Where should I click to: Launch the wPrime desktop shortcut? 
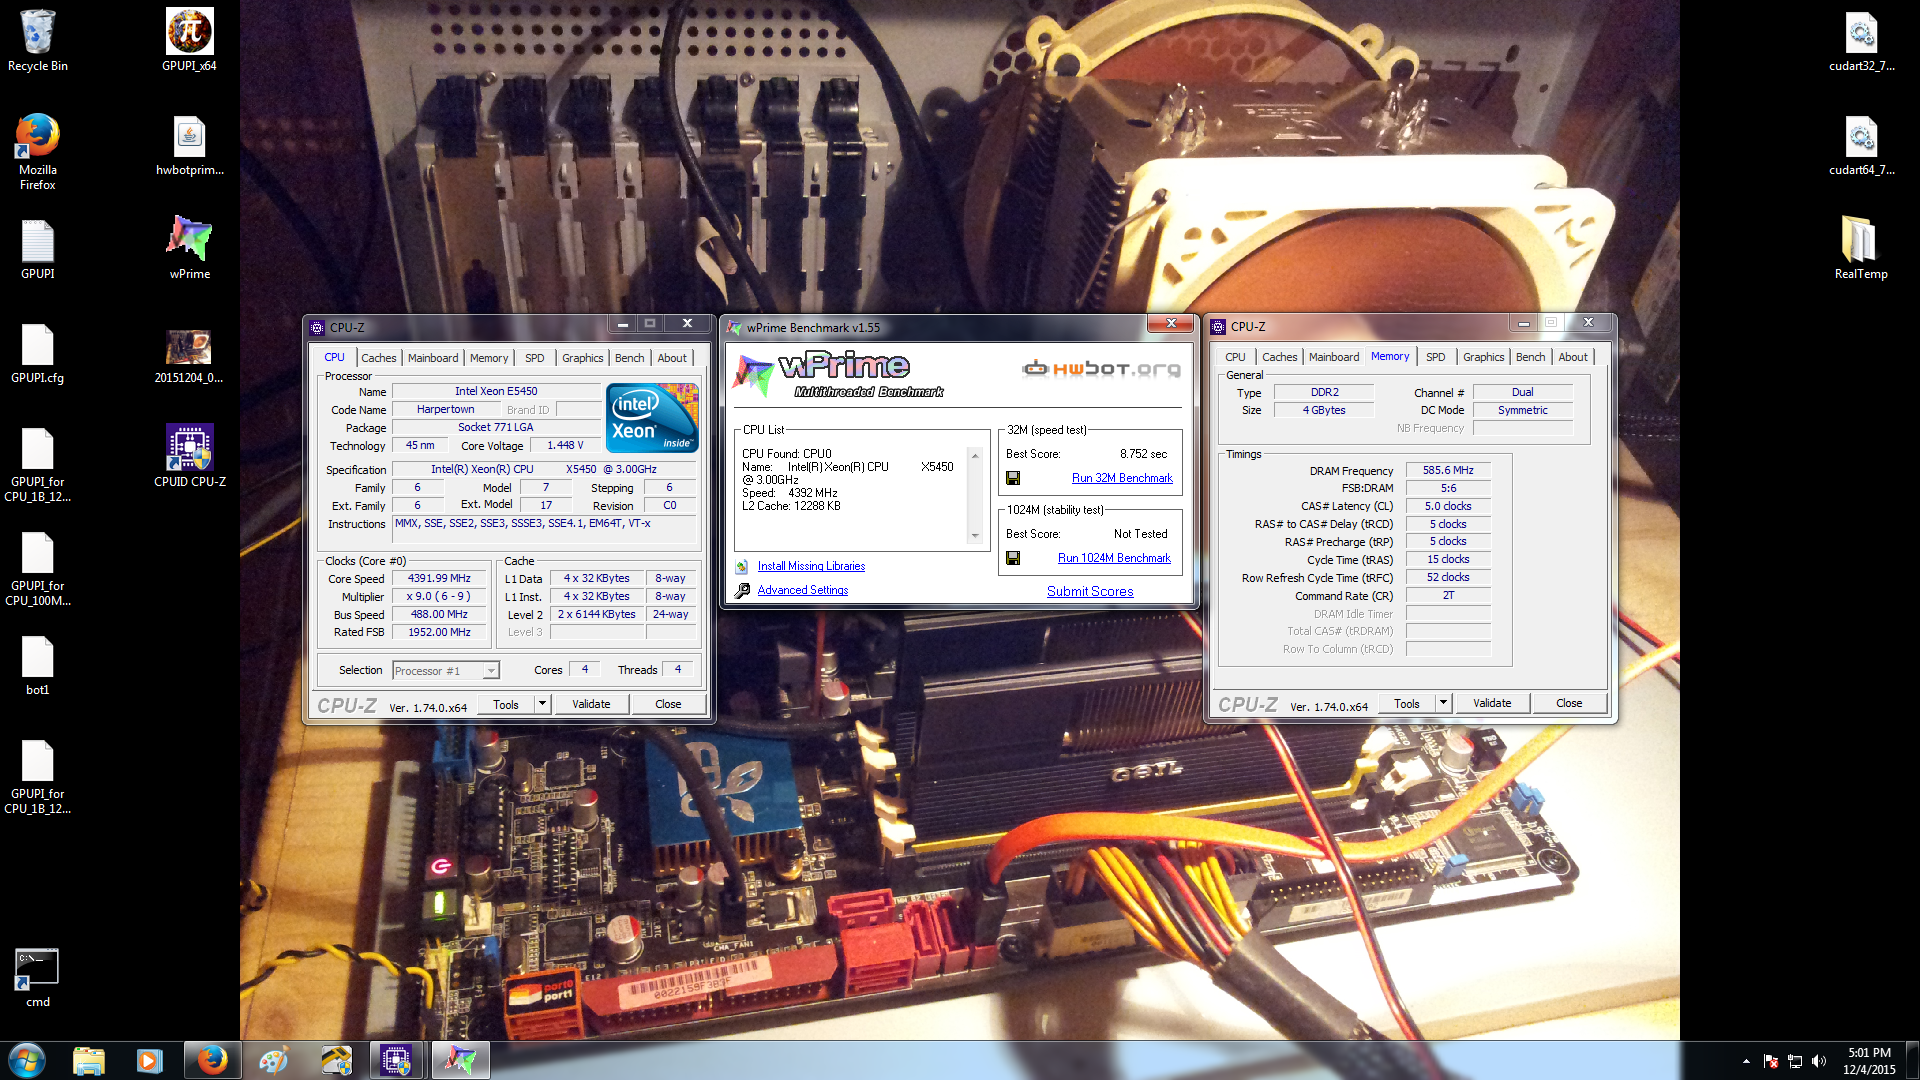pos(189,249)
